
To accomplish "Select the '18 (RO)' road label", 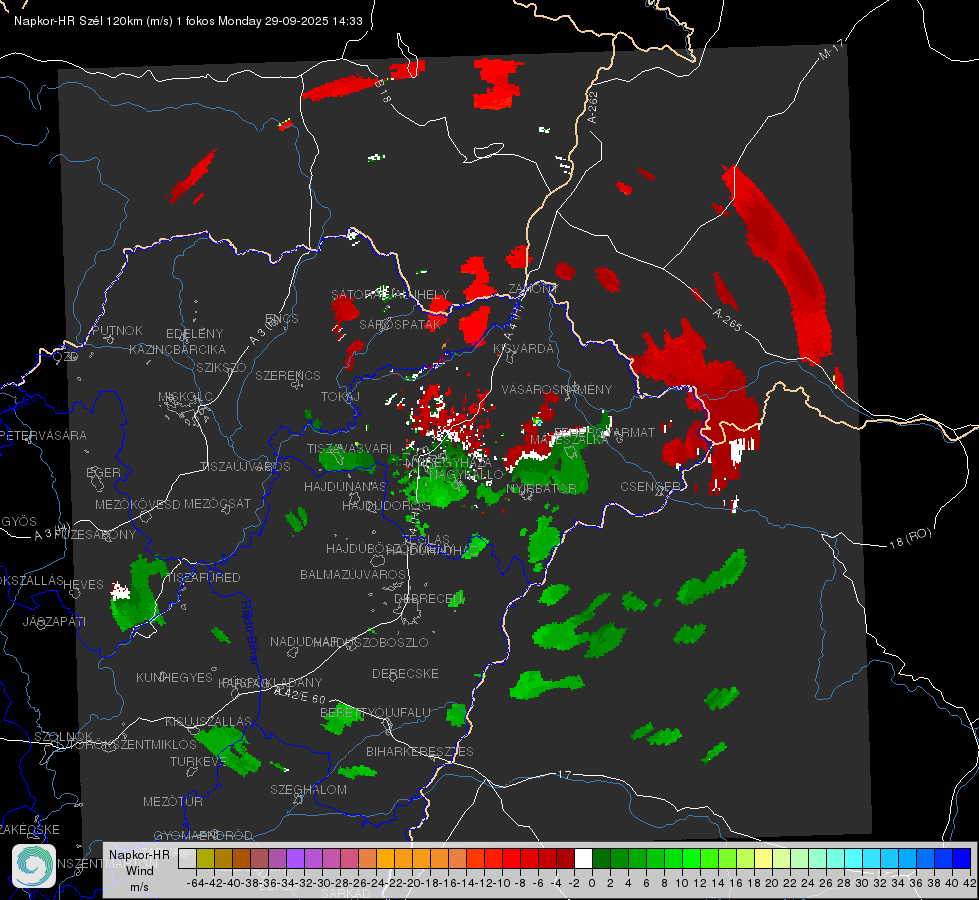I will [910, 538].
